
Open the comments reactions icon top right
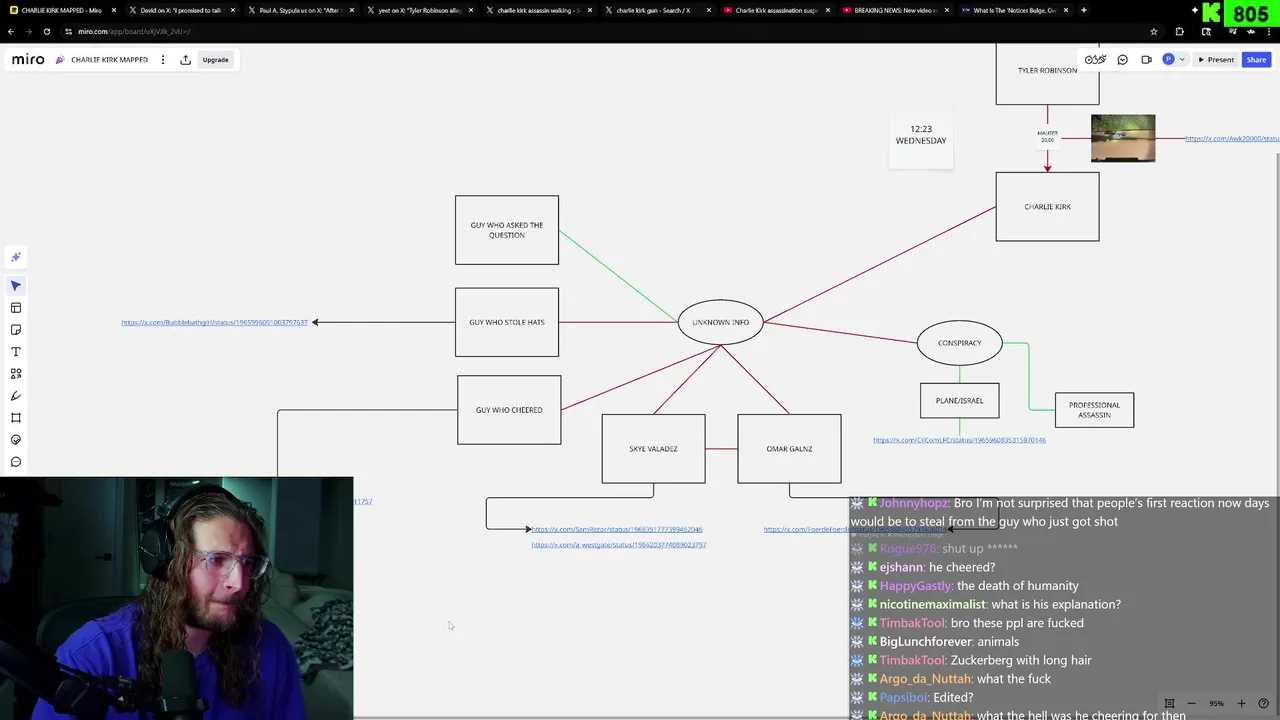pos(1122,60)
